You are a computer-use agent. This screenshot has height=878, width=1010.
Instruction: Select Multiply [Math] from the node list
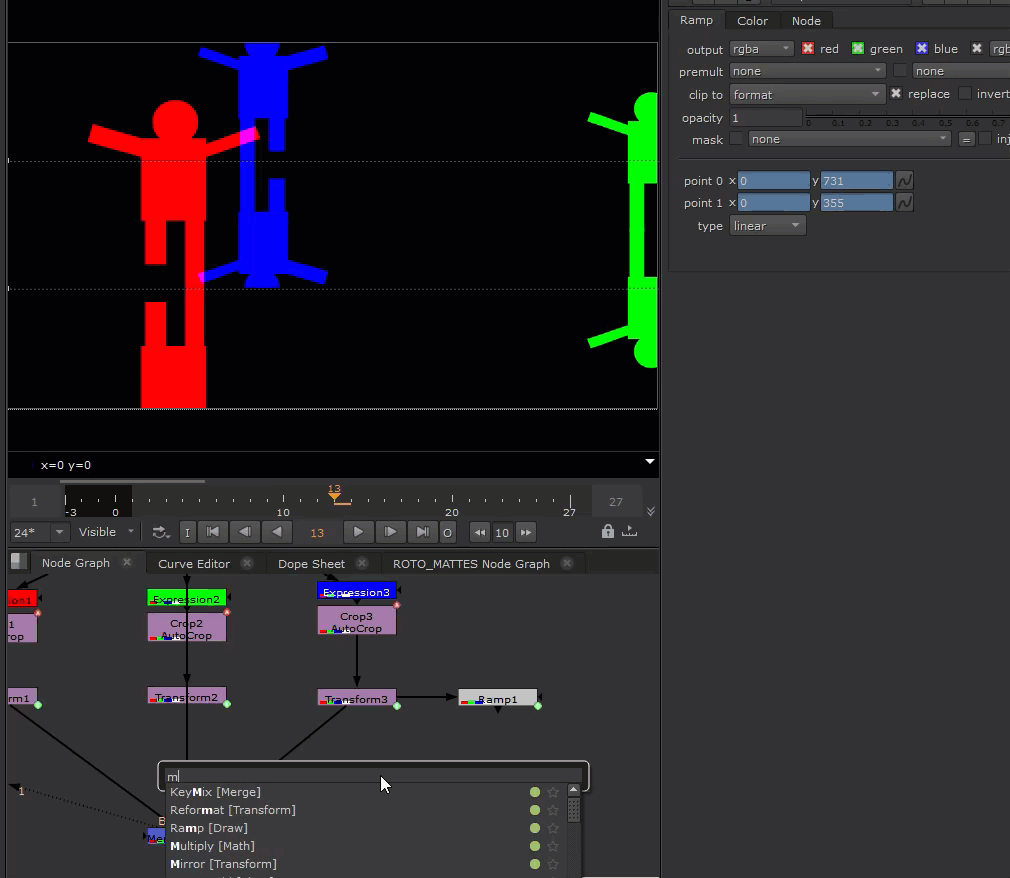coord(212,846)
